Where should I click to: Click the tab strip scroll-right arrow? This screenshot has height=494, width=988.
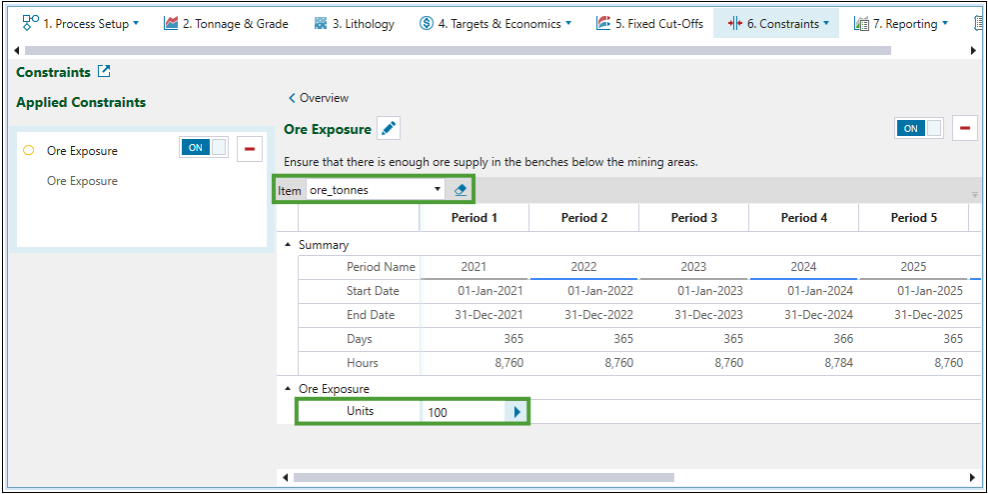[973, 50]
